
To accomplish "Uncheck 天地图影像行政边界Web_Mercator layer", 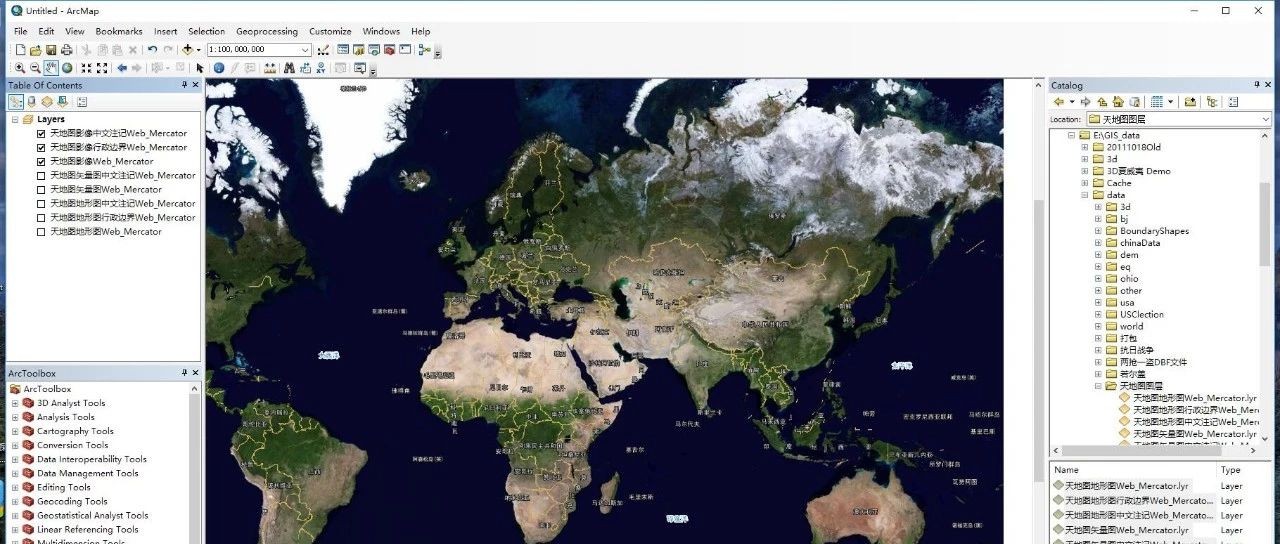I will point(41,147).
